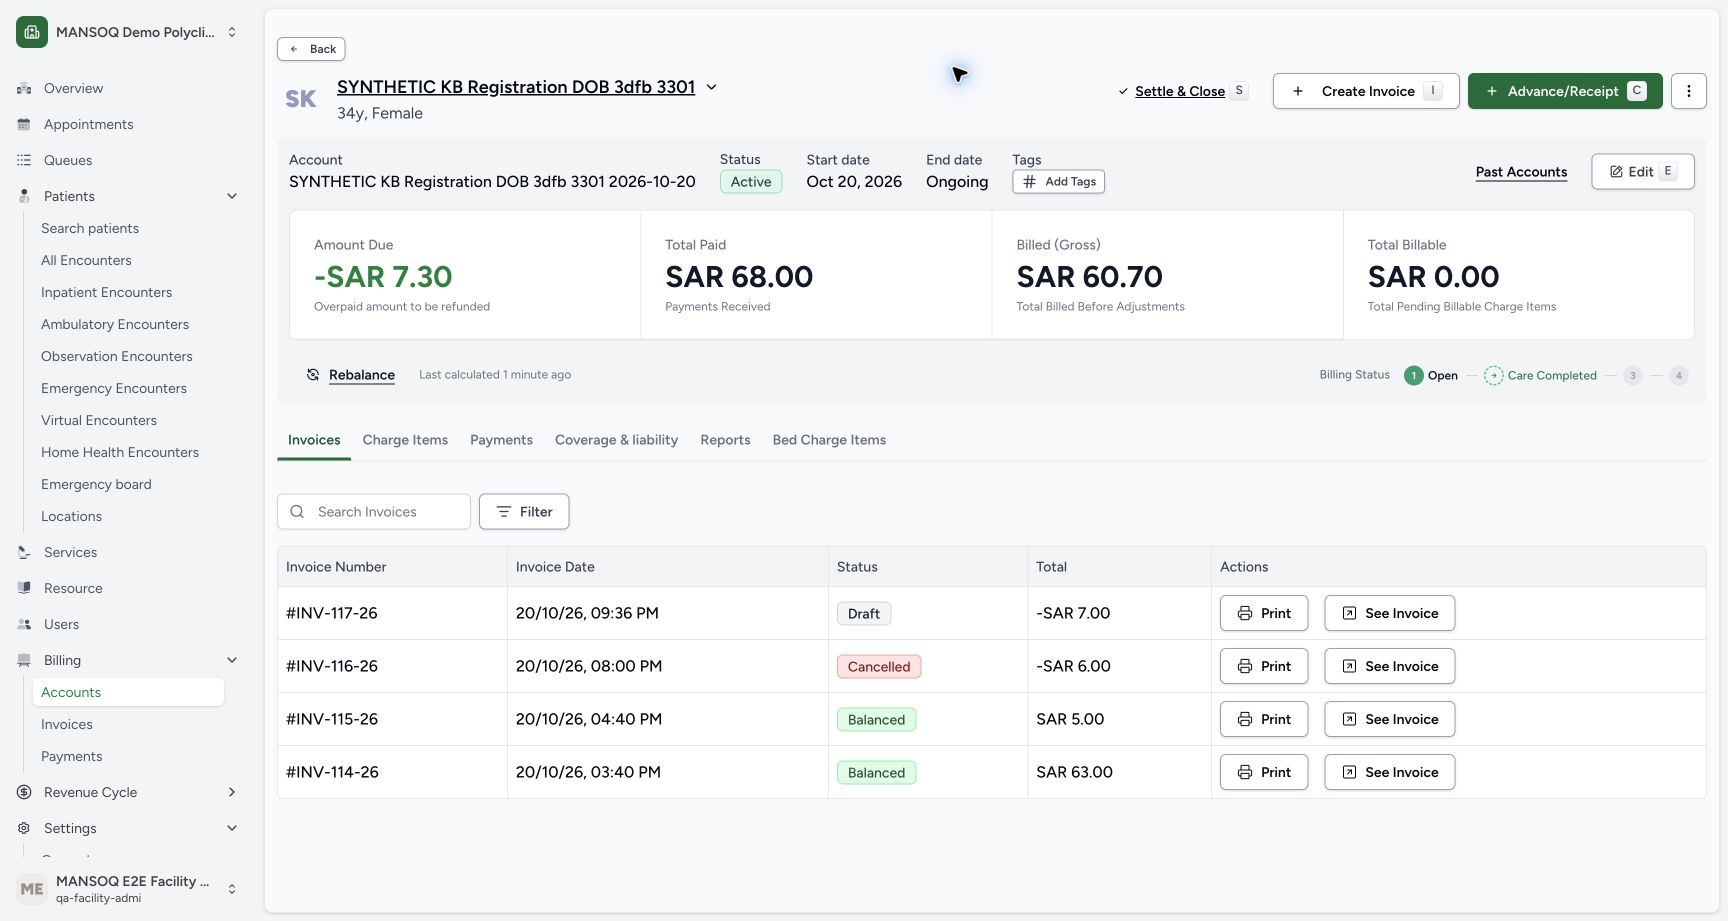Open Past Accounts link
Viewport: 1728px width, 921px height.
(x=1521, y=172)
